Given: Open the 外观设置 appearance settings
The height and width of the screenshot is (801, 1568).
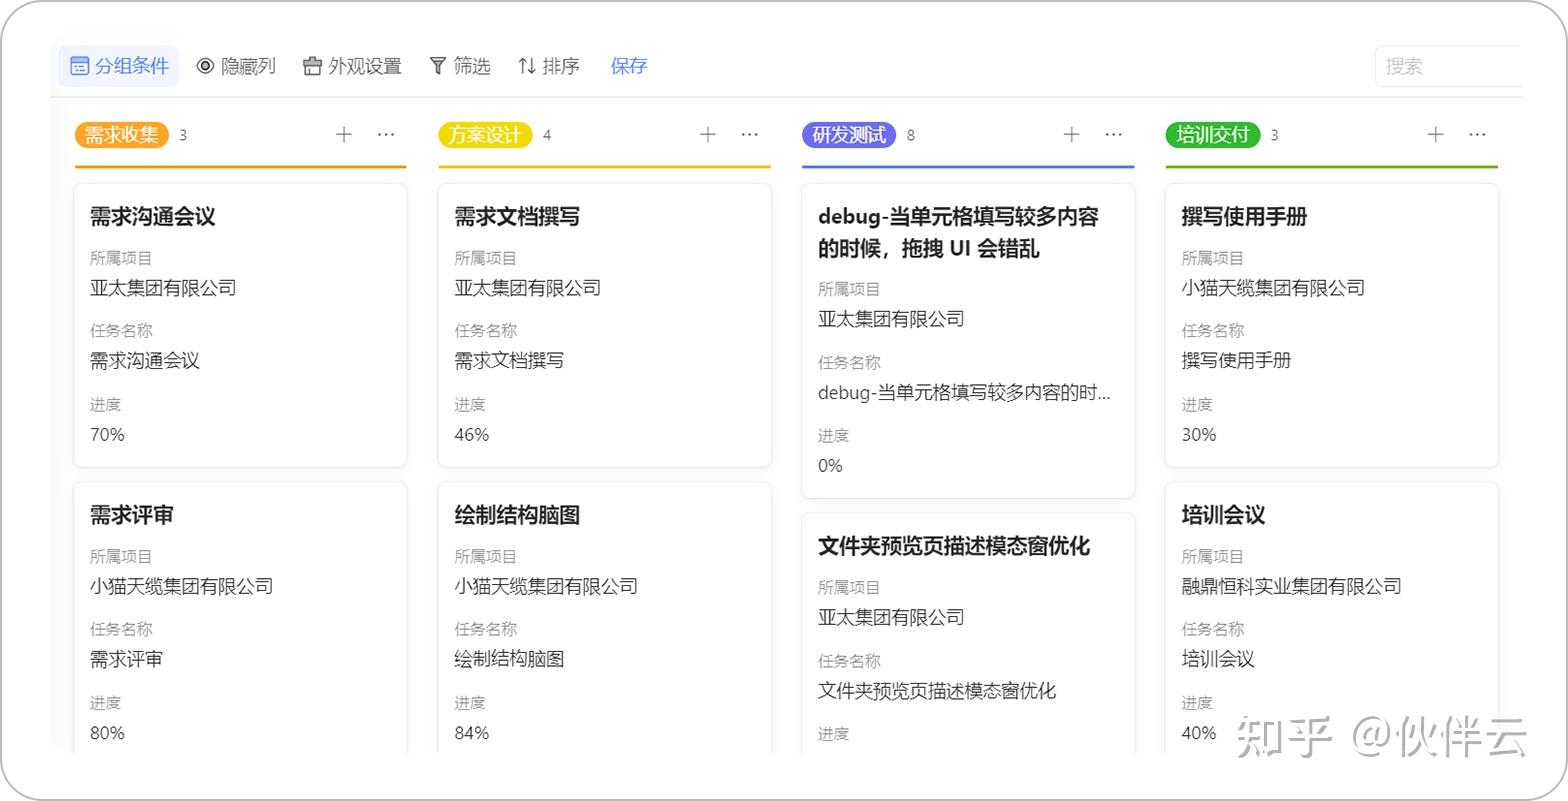Looking at the screenshot, I should (x=352, y=66).
